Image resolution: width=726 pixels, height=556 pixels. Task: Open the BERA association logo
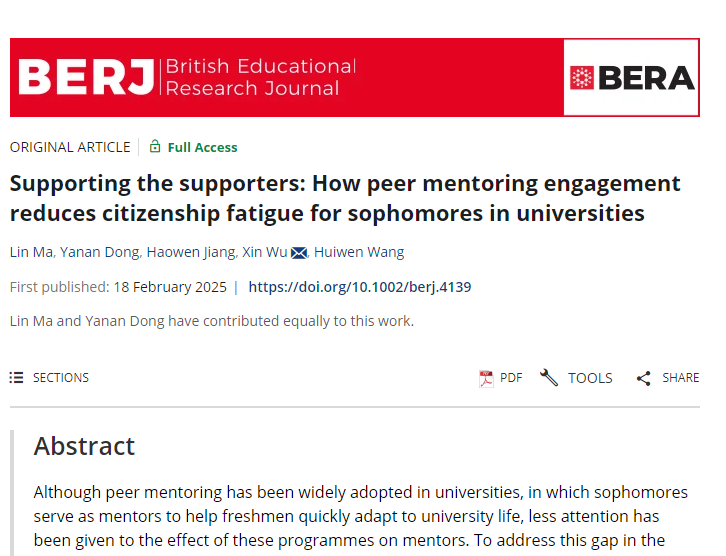coord(631,77)
